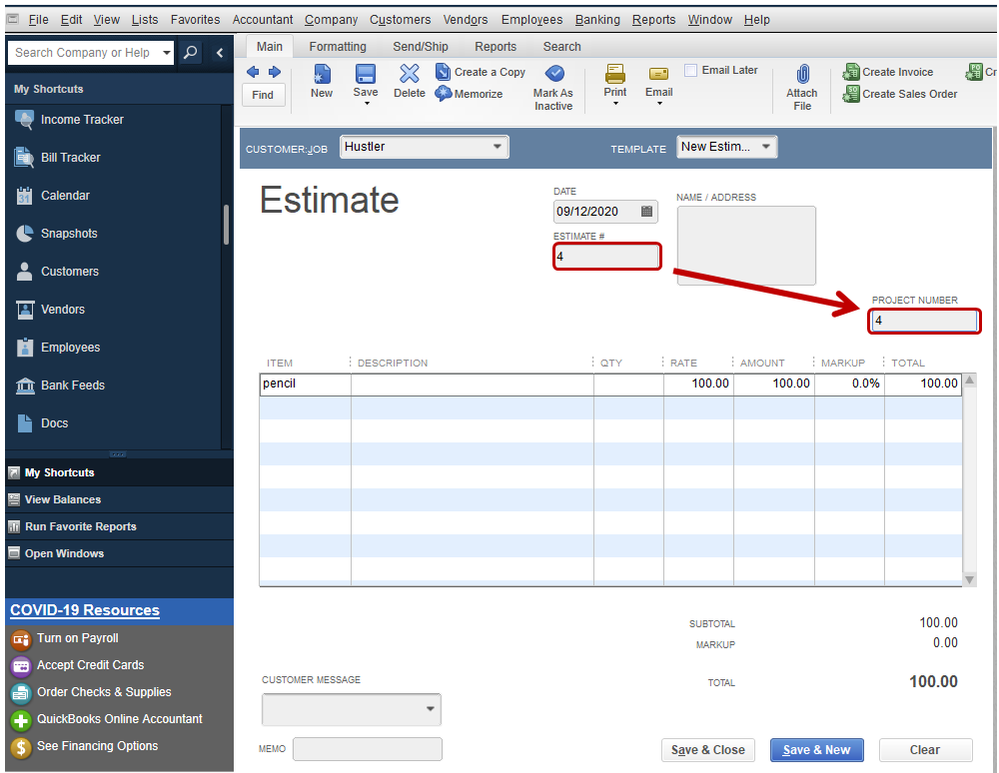Open the Banking menu
This screenshot has height=773, width=999.
click(598, 20)
